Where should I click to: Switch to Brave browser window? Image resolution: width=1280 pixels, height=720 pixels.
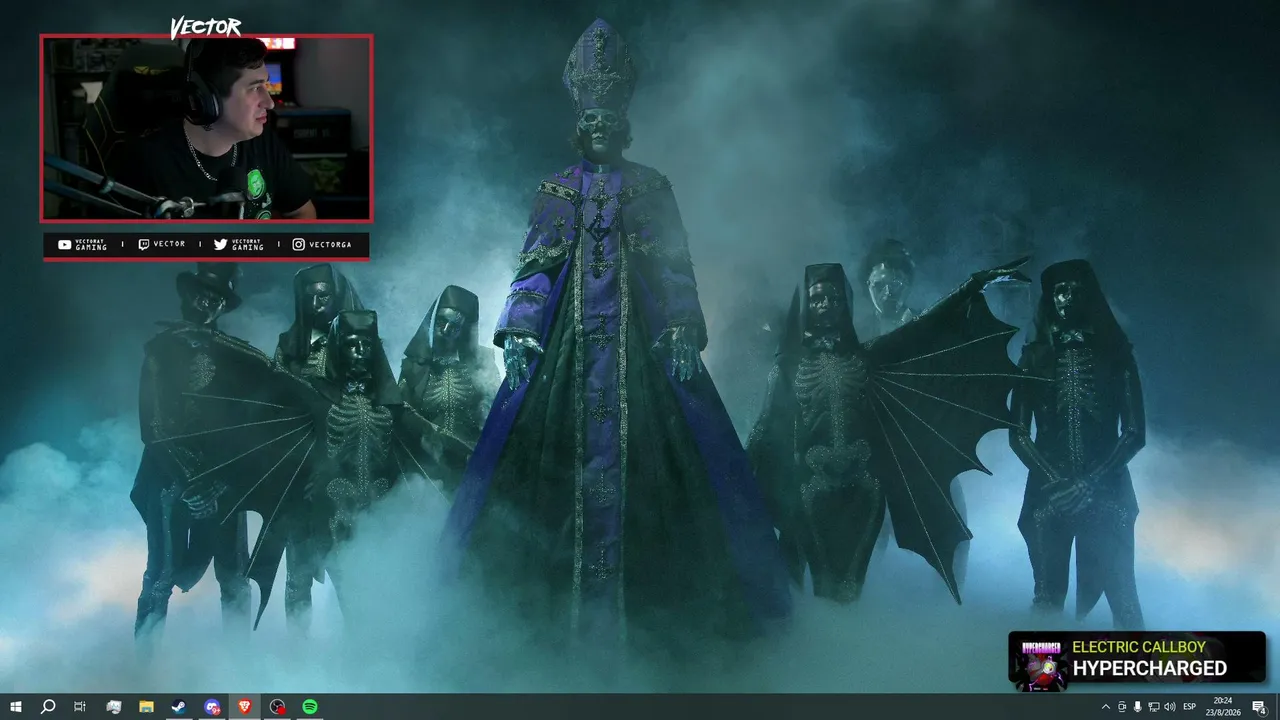point(245,707)
